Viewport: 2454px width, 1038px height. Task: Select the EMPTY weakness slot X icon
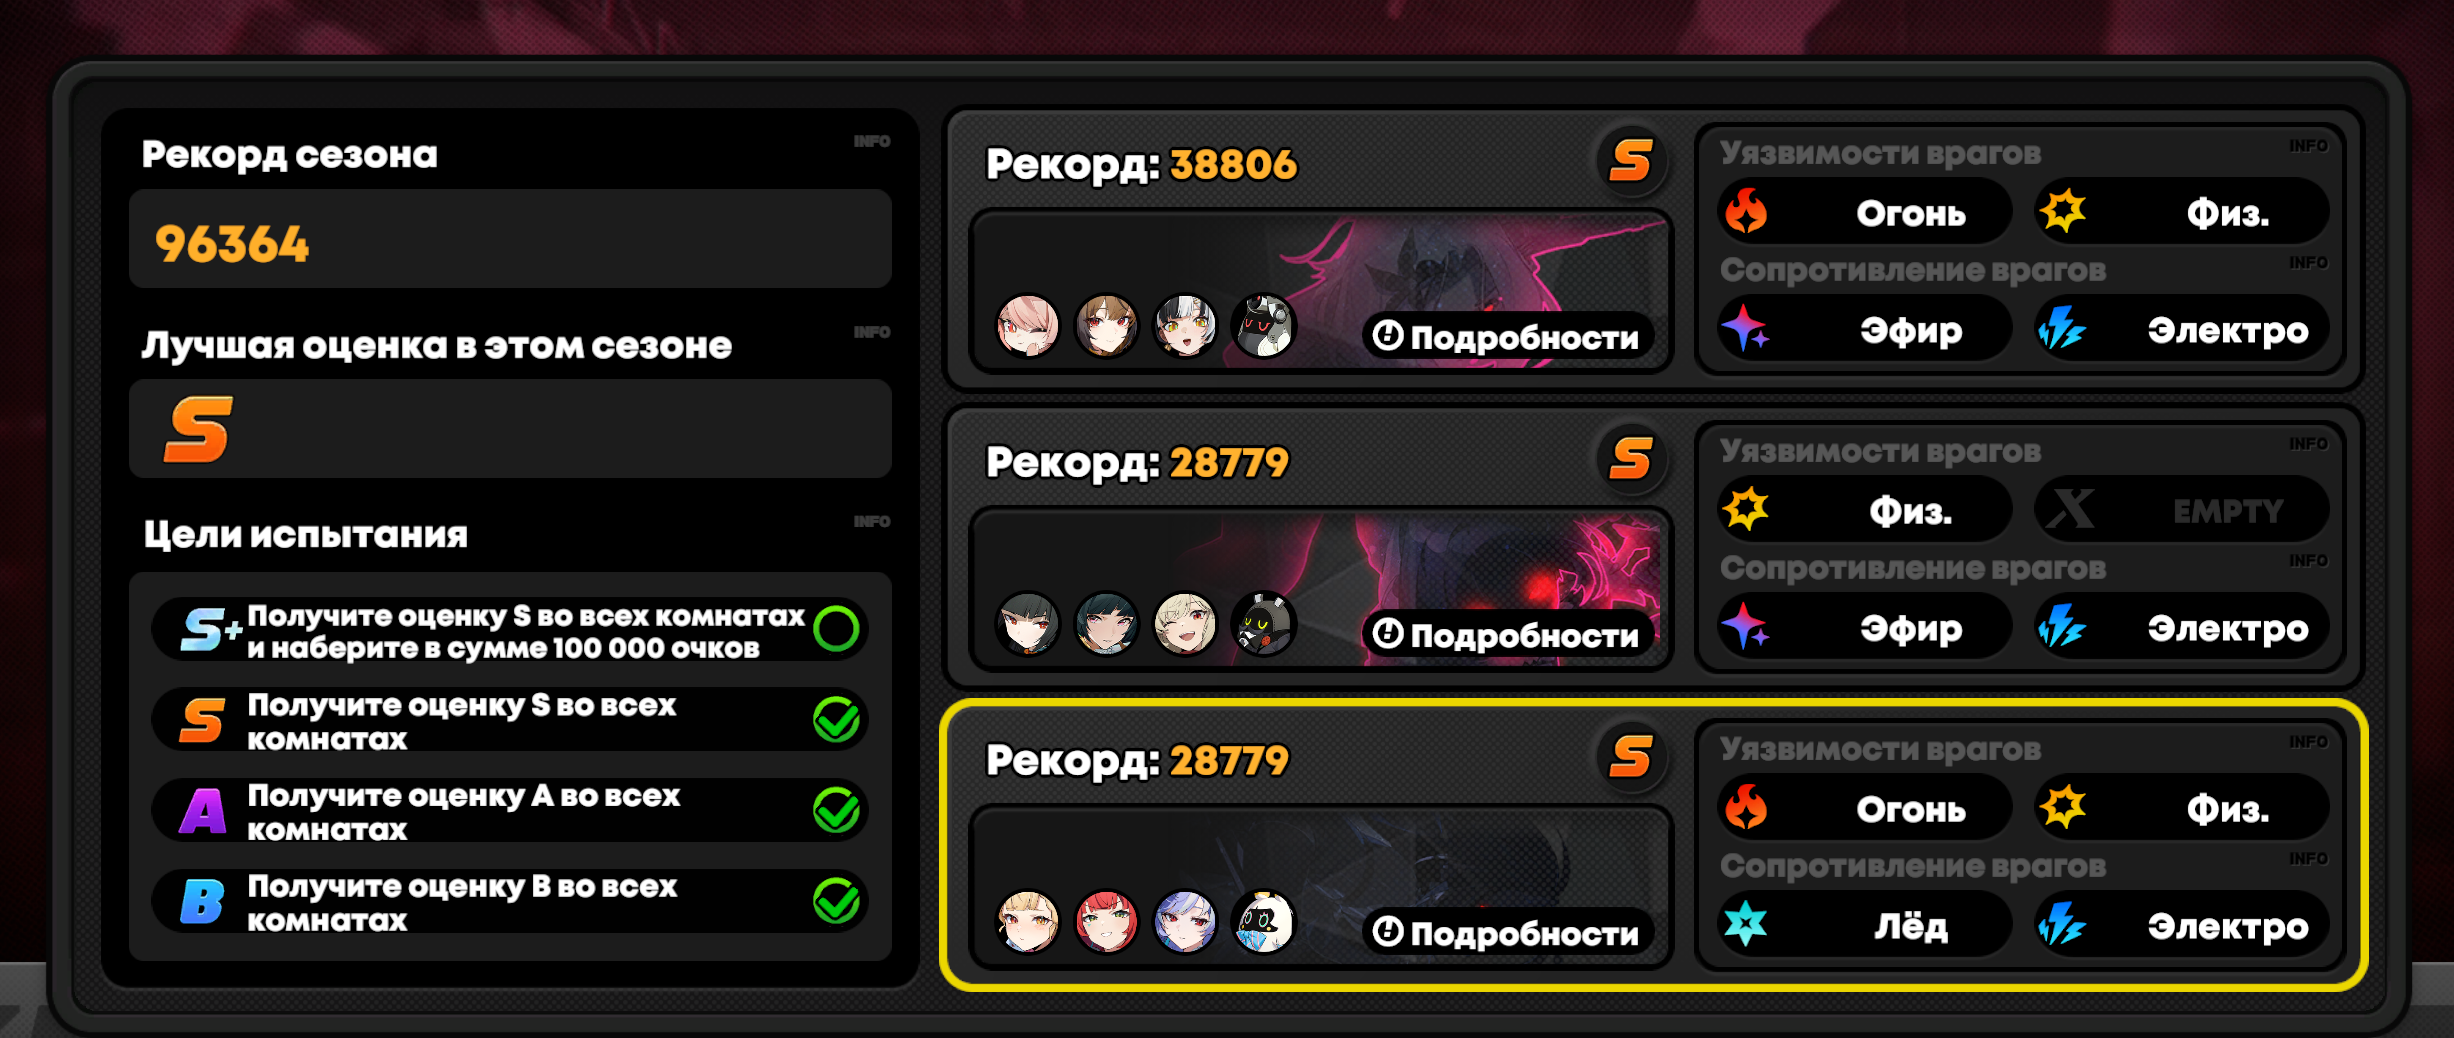point(2069,510)
